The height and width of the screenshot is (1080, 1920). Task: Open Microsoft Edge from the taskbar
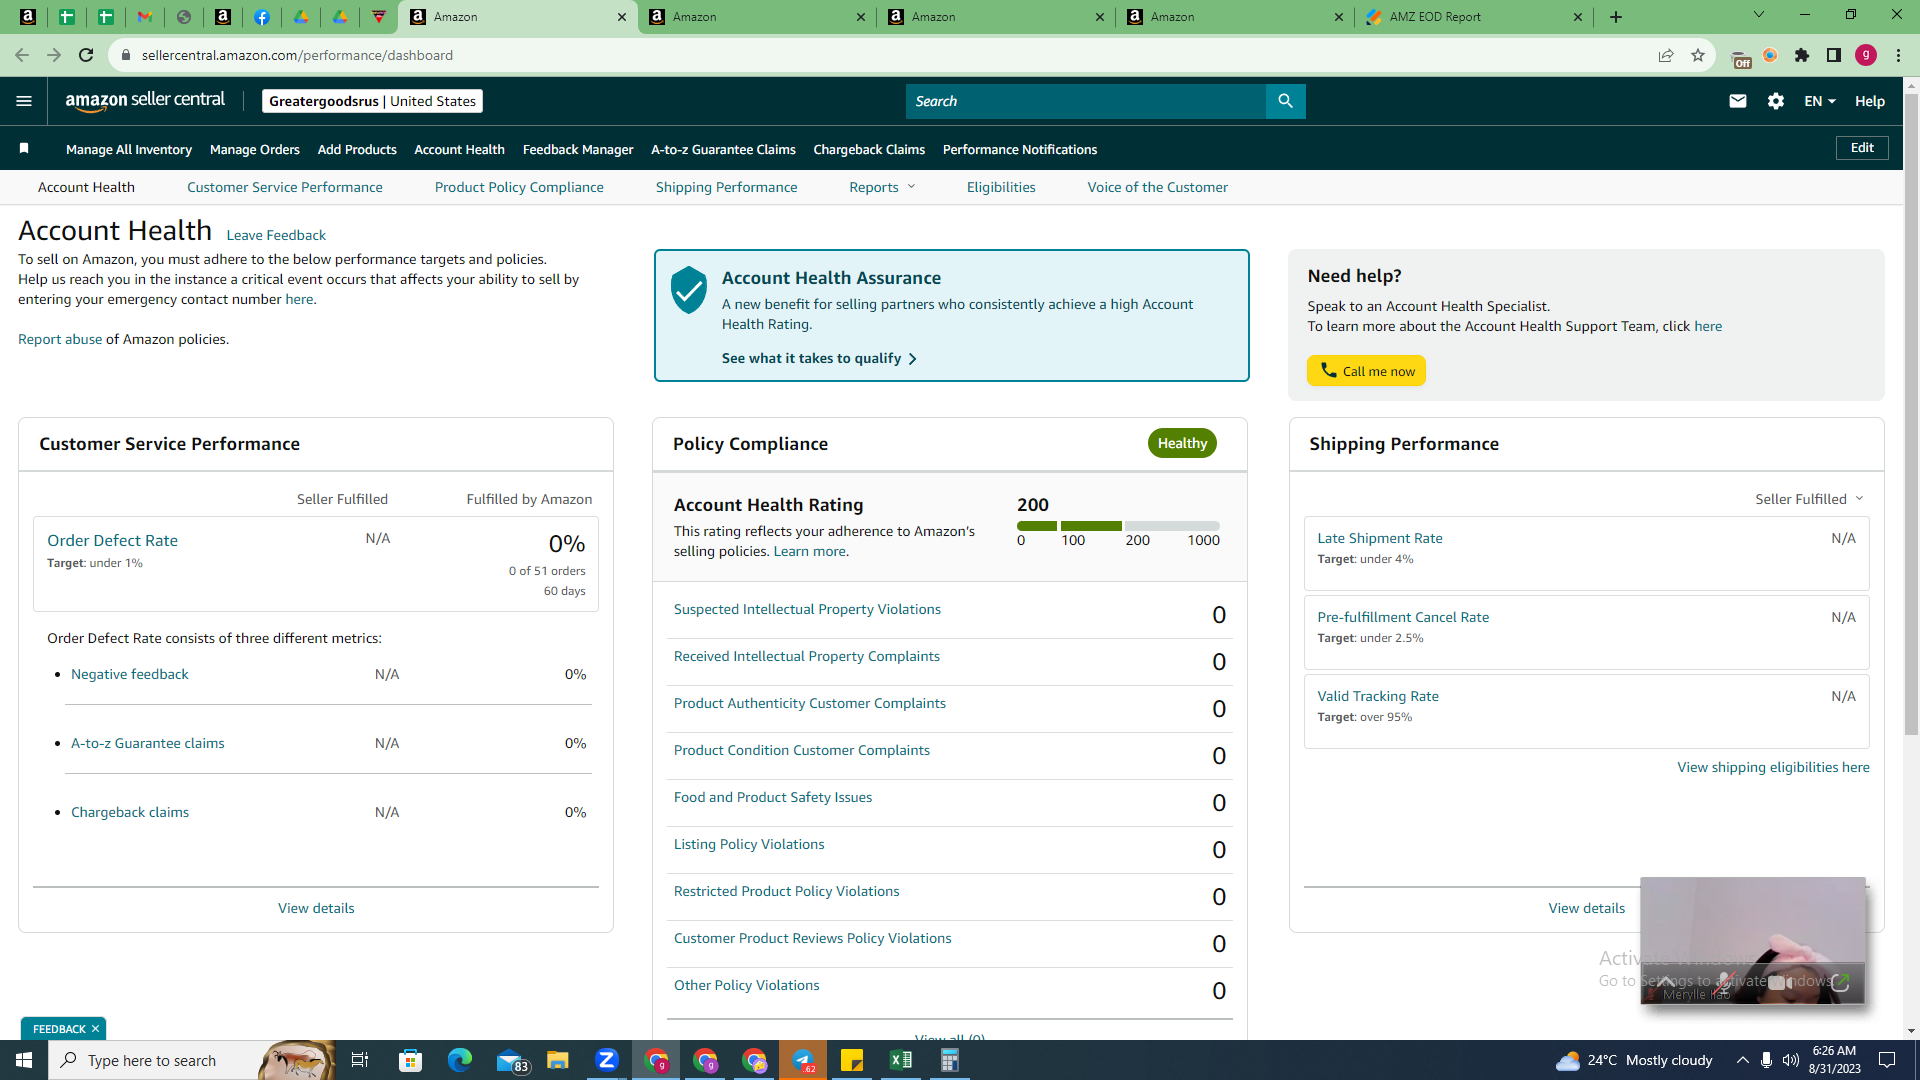pyautogui.click(x=459, y=1060)
